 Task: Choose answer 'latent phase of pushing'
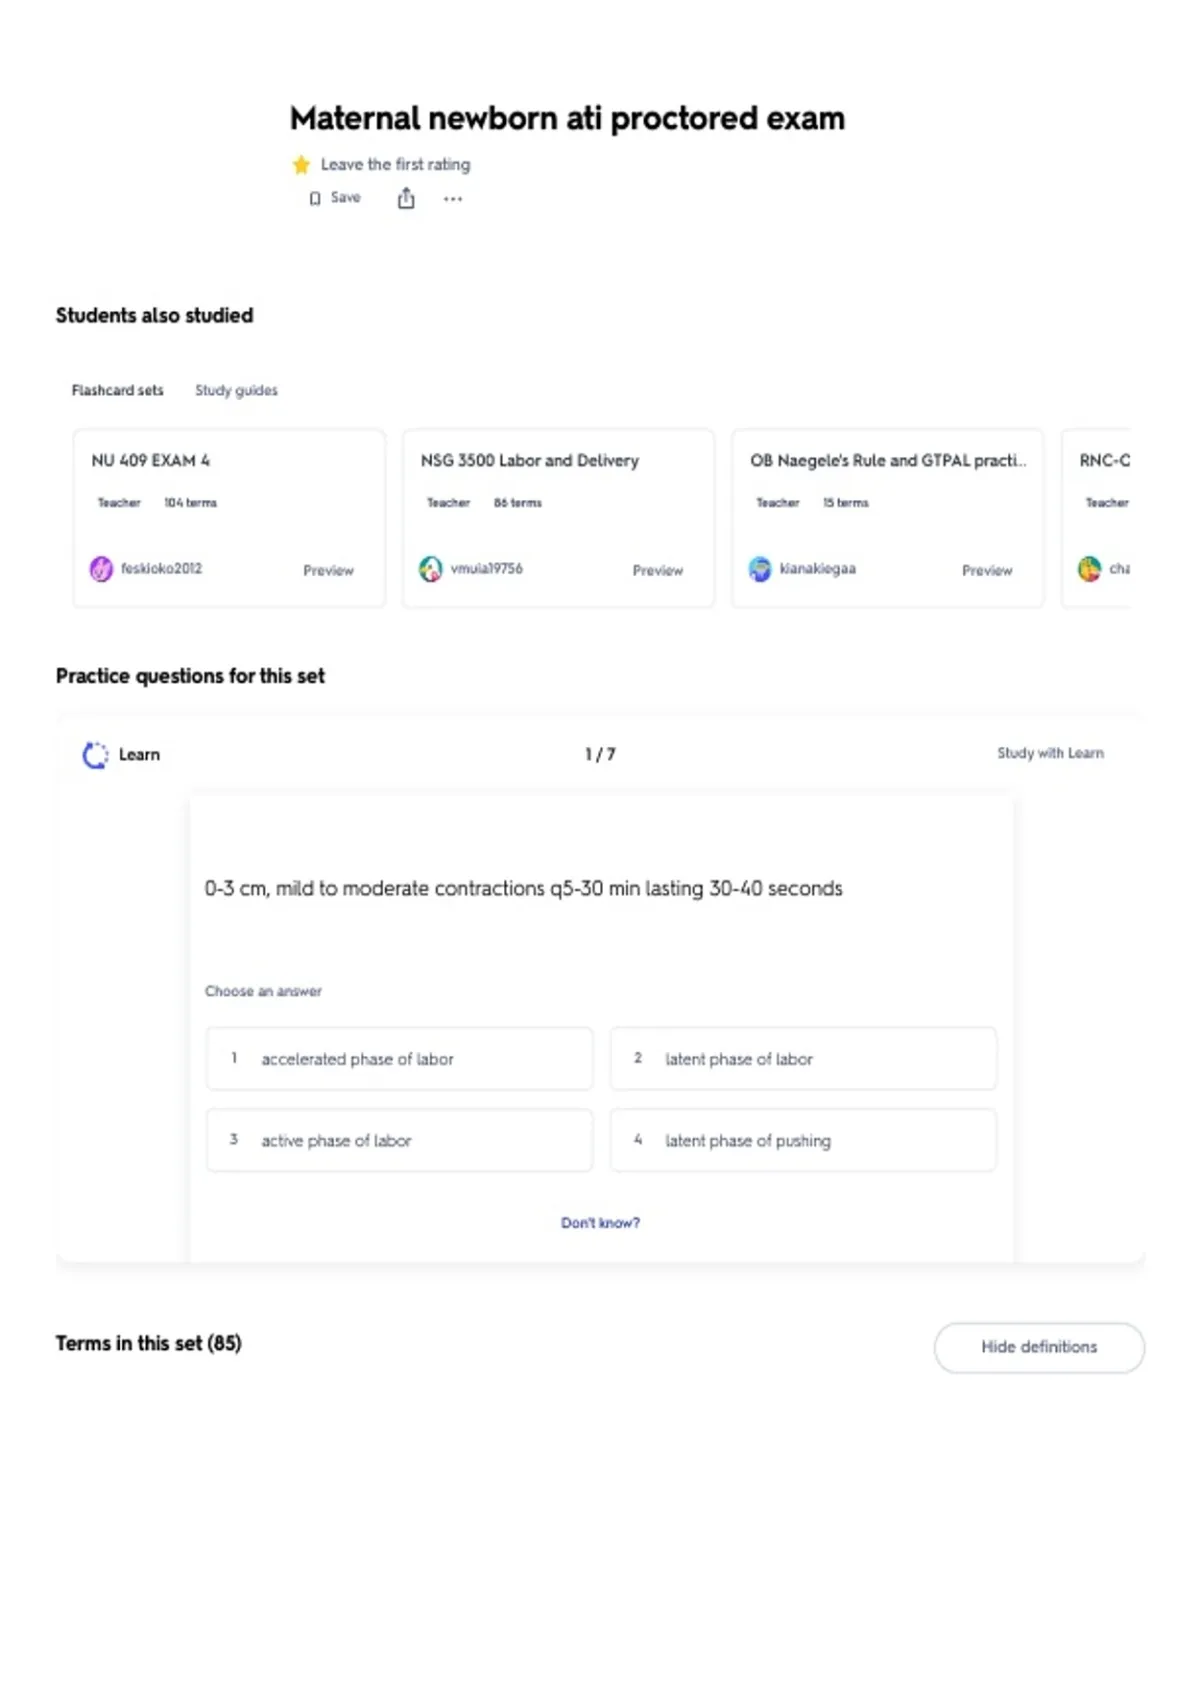[803, 1140]
